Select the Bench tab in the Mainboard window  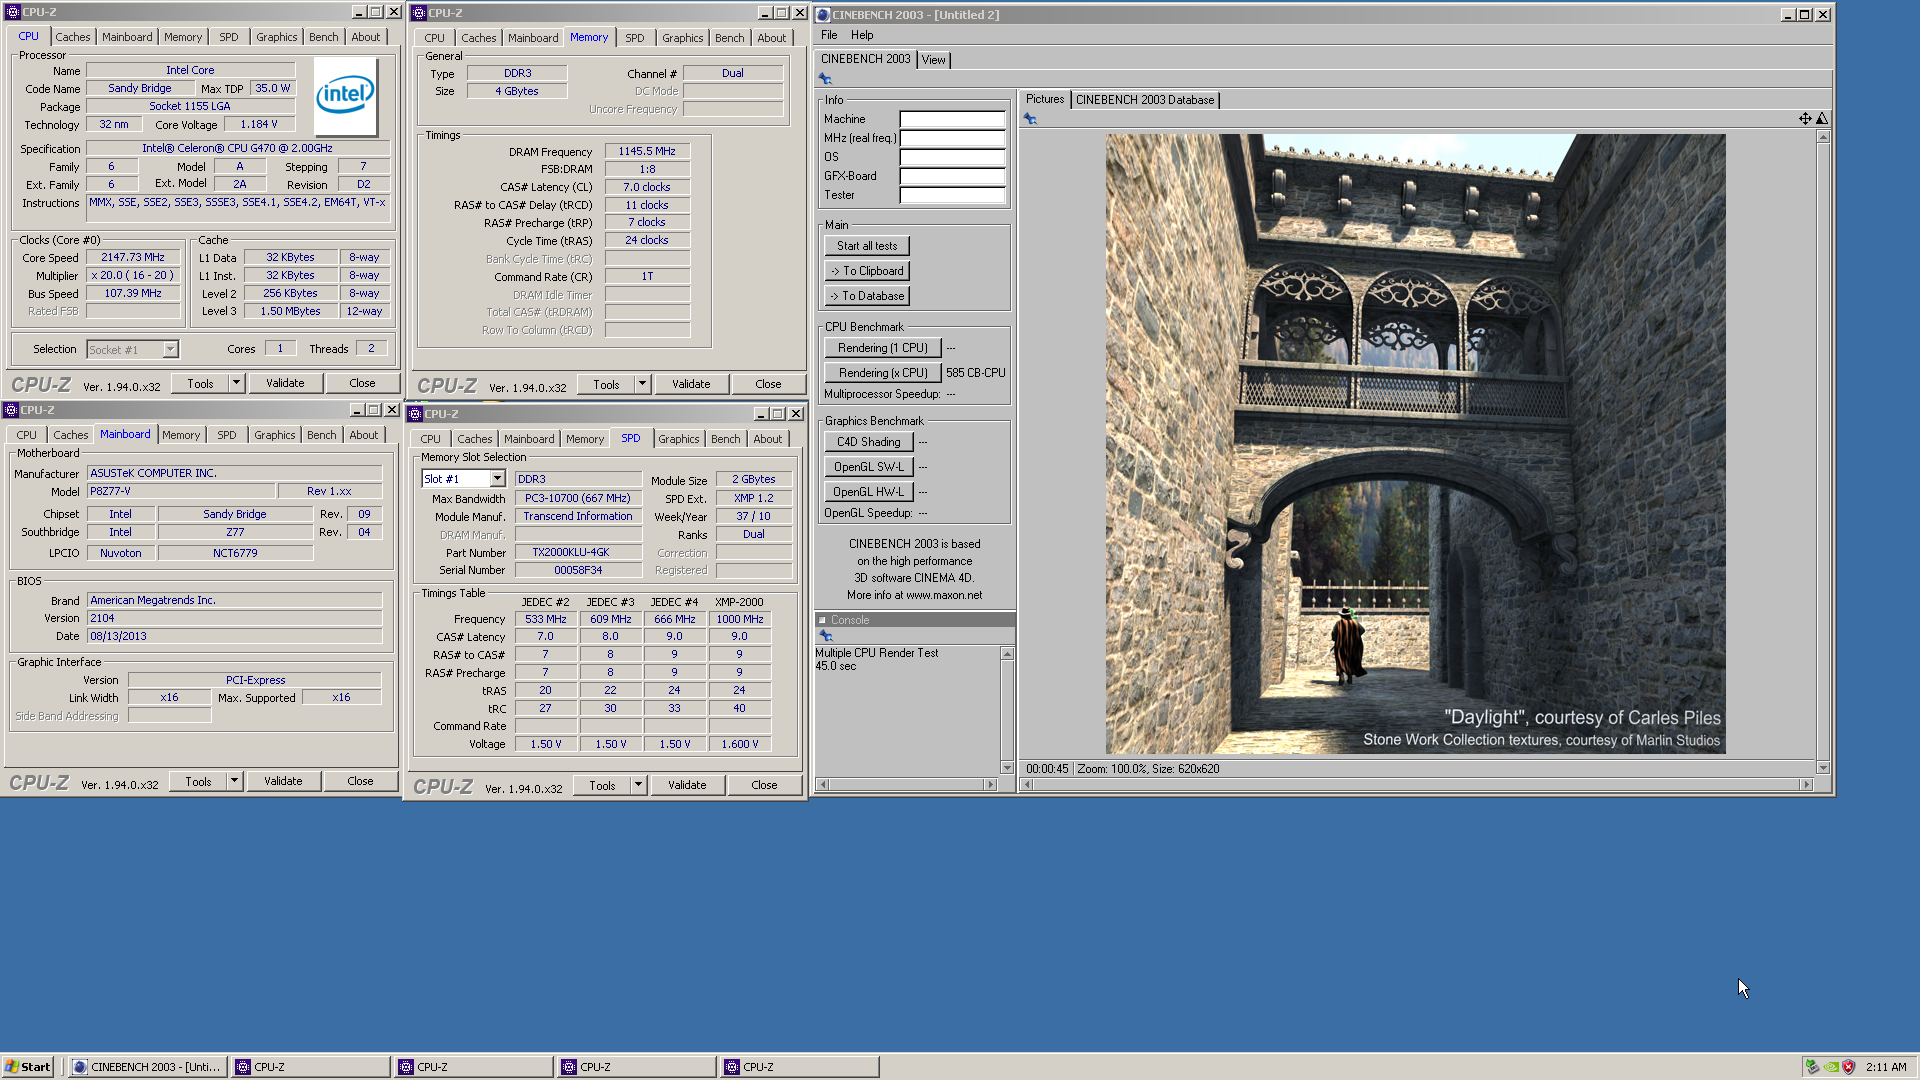[x=321, y=435]
